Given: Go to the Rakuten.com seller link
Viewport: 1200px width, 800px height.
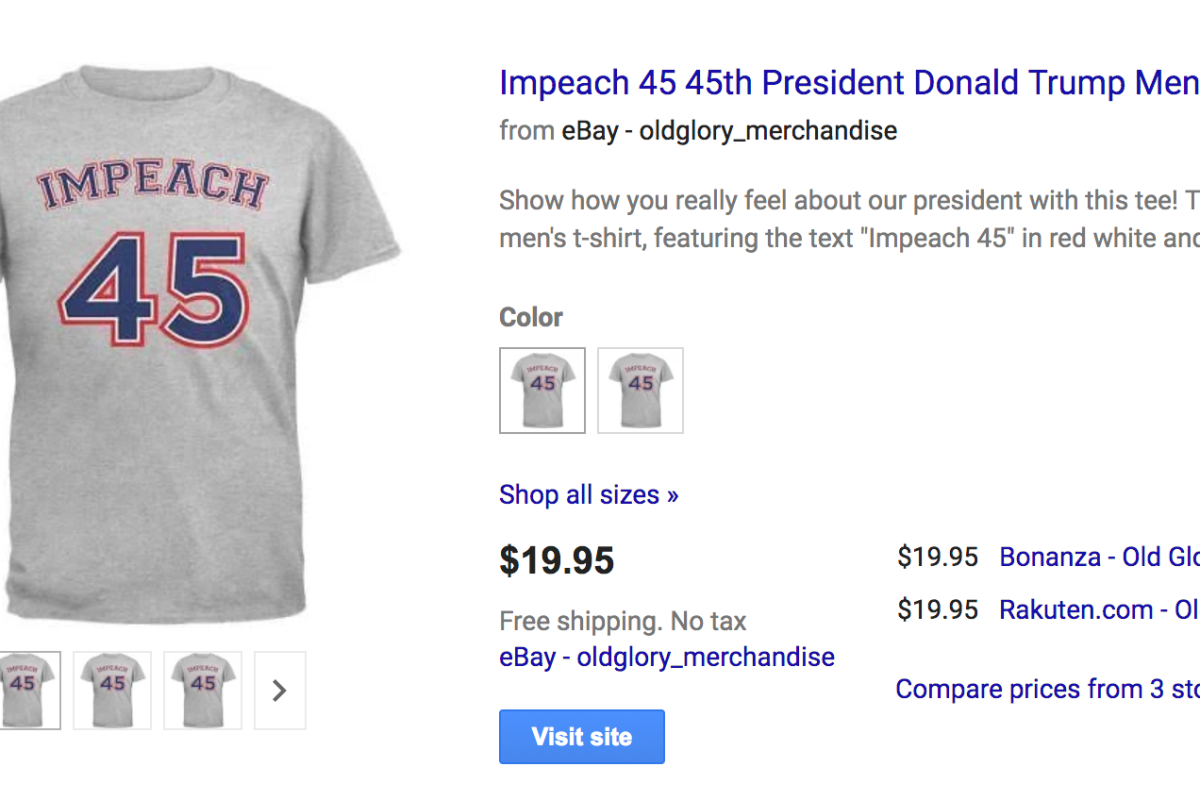Looking at the screenshot, I should tap(1098, 610).
